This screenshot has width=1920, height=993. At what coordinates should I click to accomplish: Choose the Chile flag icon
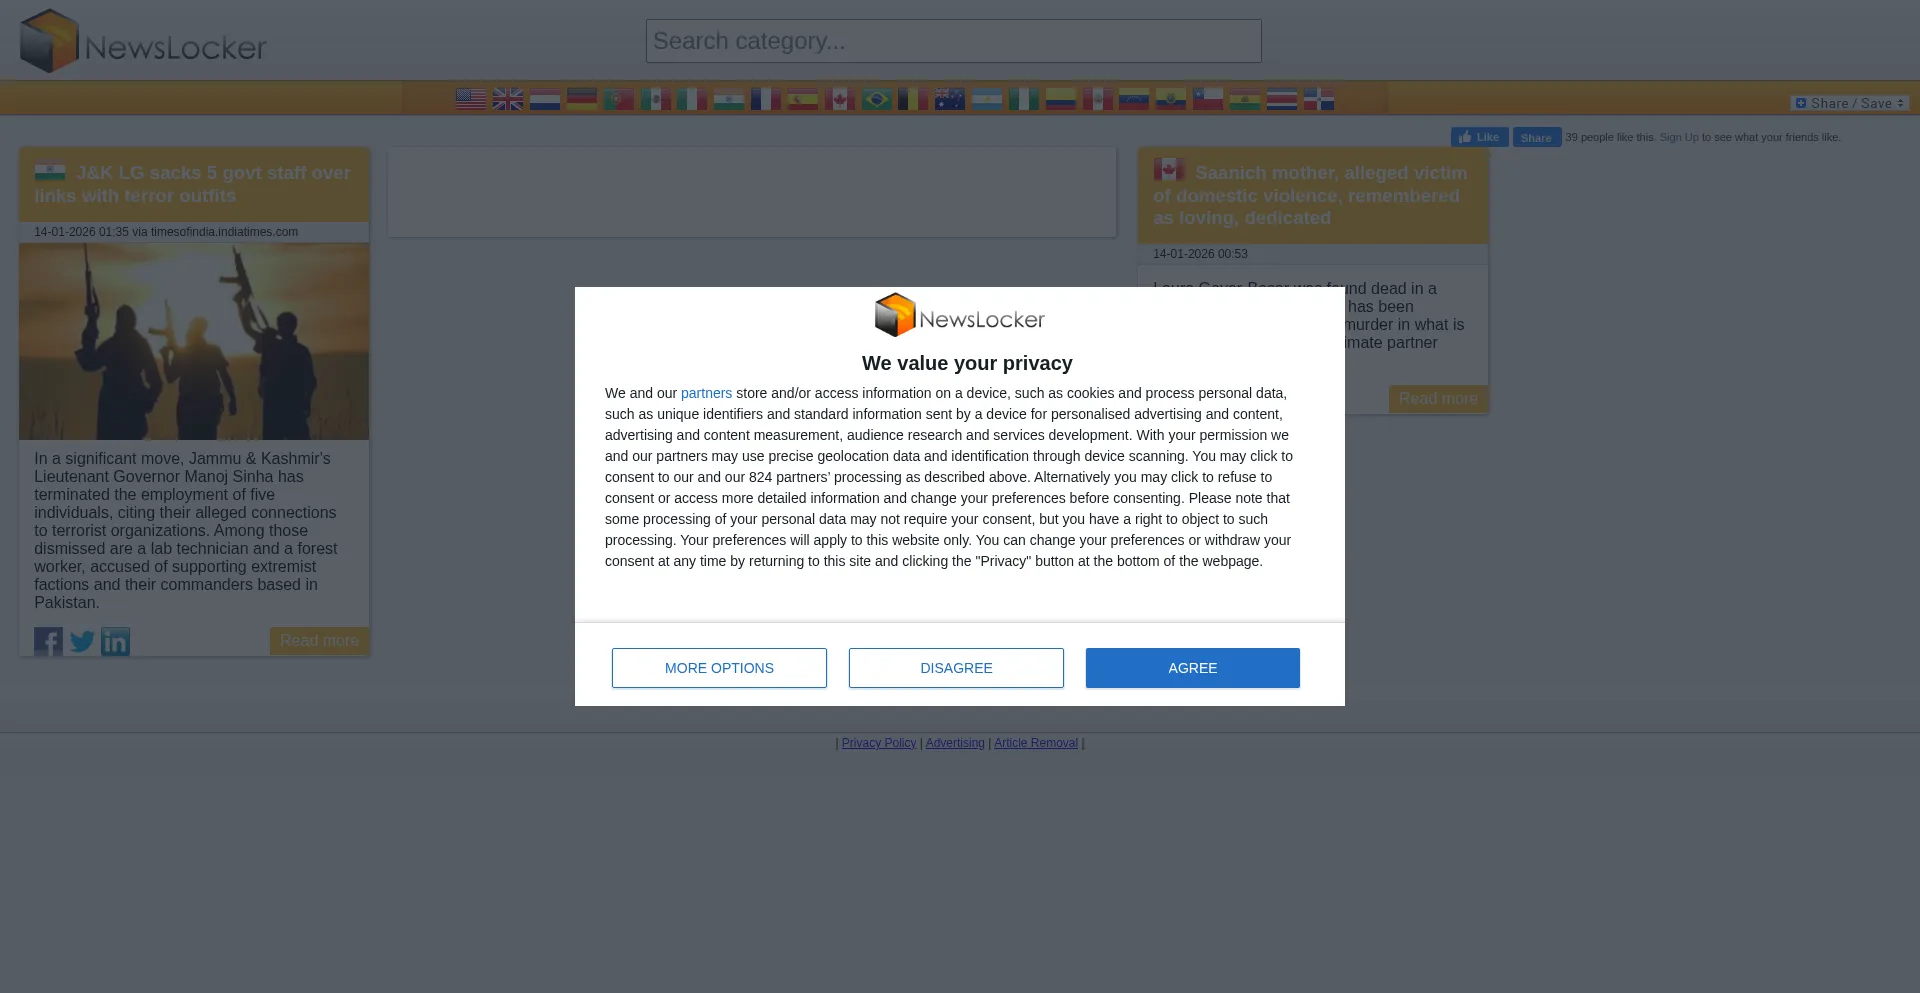(x=1208, y=99)
